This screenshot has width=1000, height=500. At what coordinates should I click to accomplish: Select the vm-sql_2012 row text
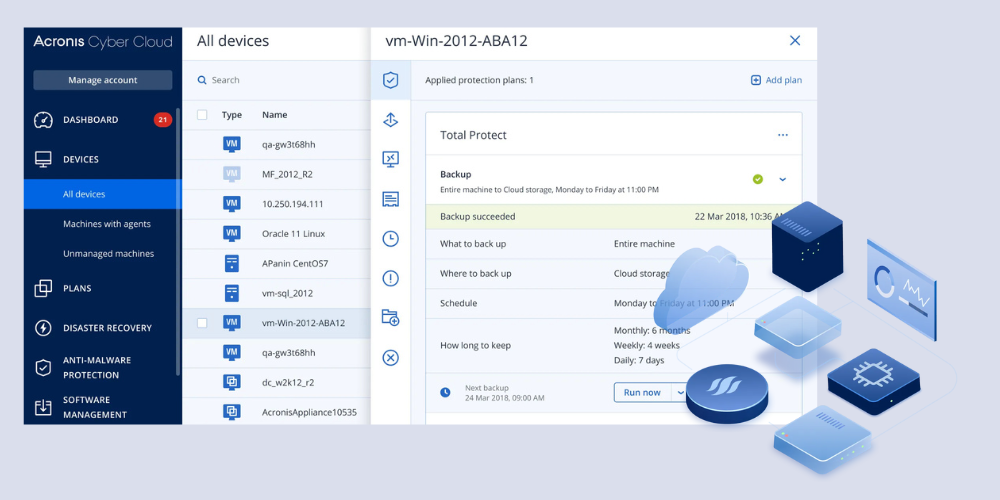tap(288, 293)
